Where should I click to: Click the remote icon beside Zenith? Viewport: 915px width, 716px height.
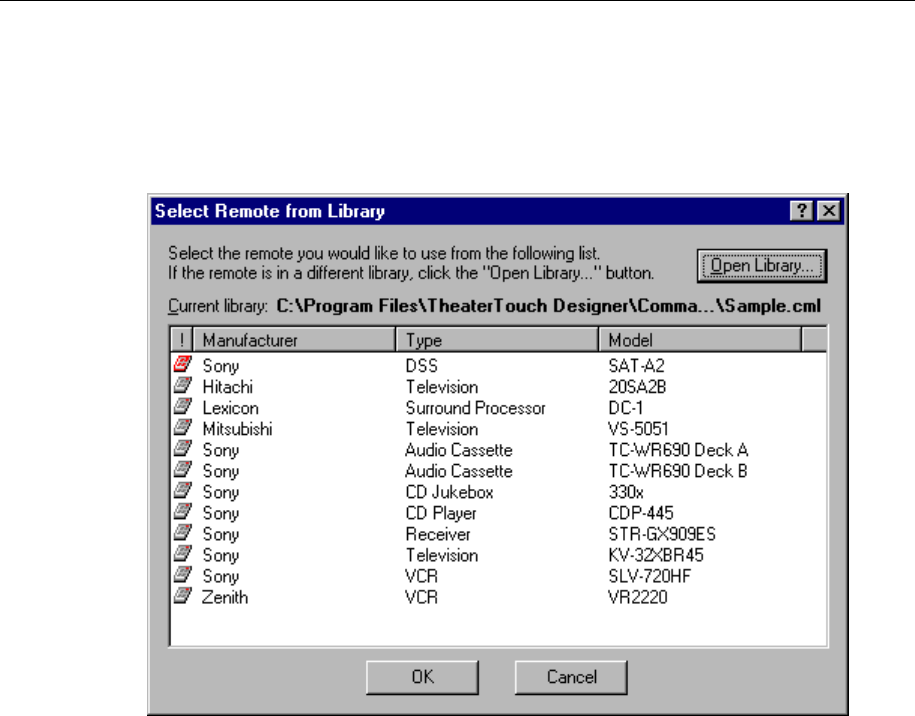pyautogui.click(x=183, y=595)
